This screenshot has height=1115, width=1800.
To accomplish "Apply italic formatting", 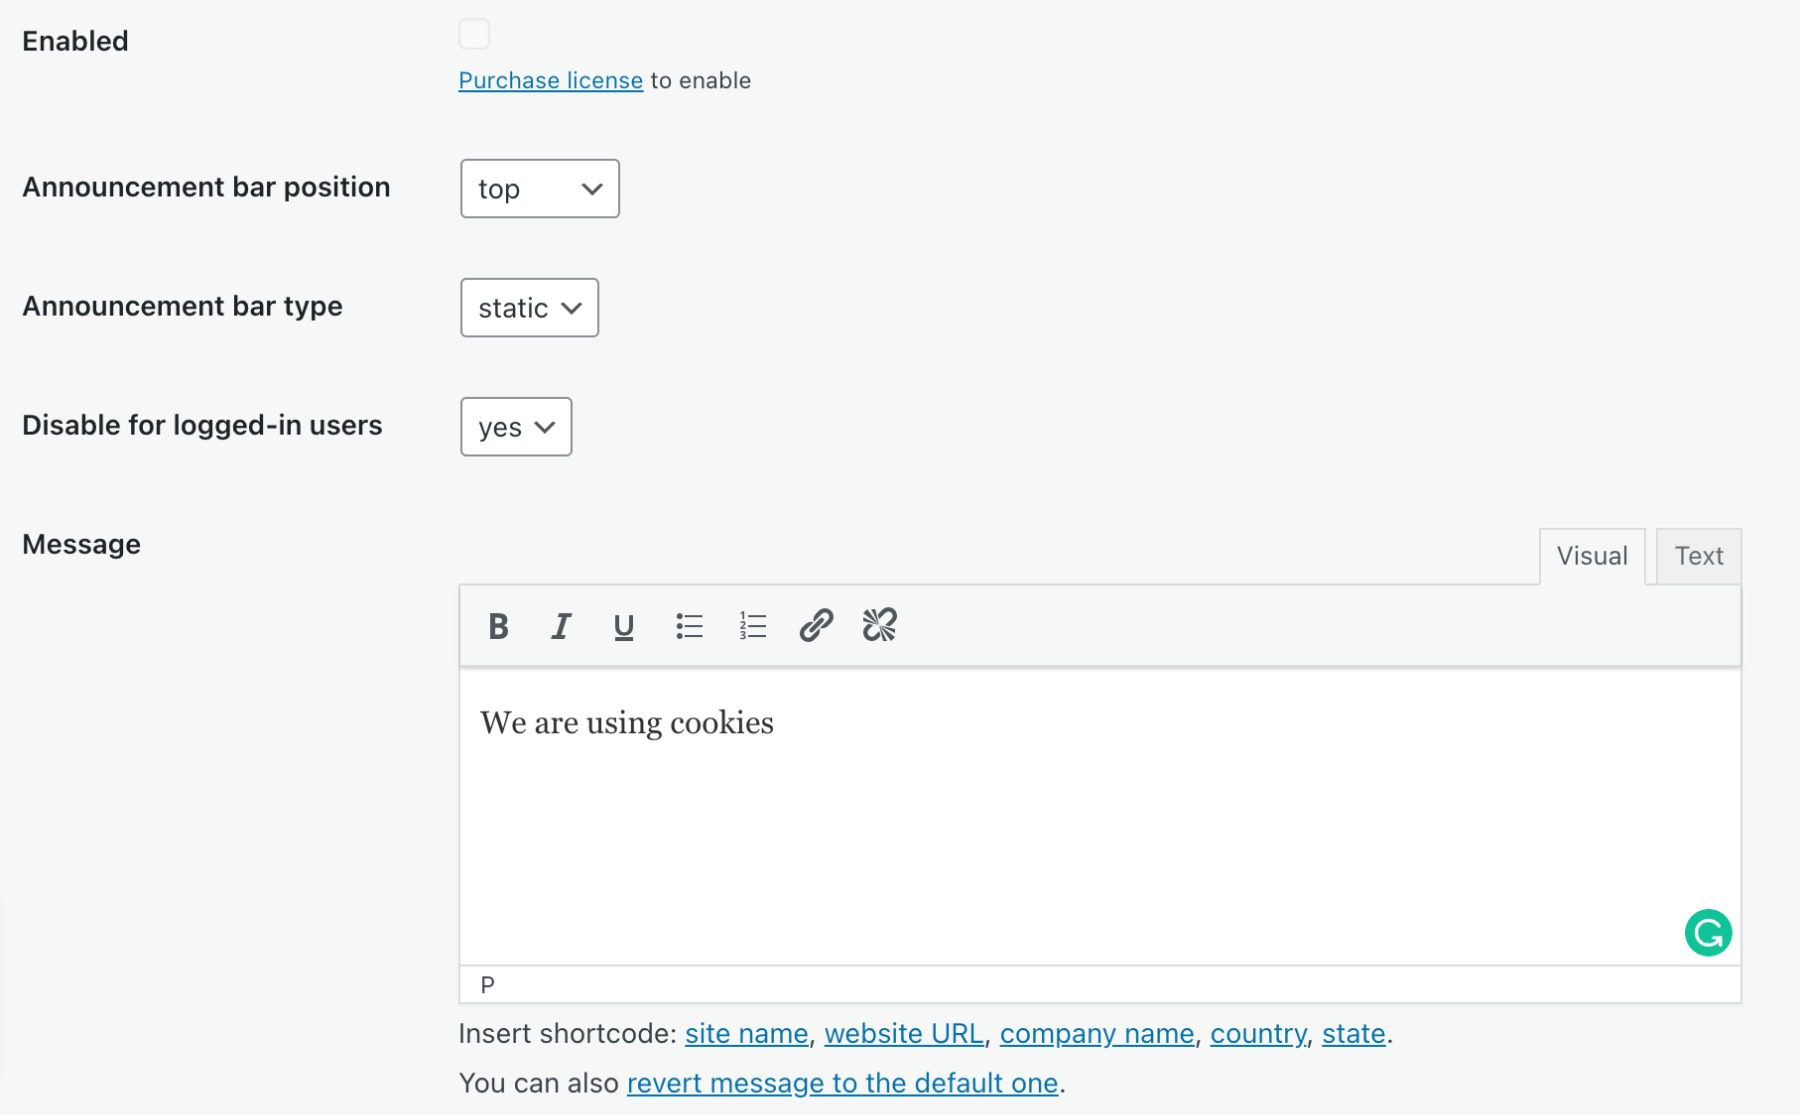I will coord(561,626).
